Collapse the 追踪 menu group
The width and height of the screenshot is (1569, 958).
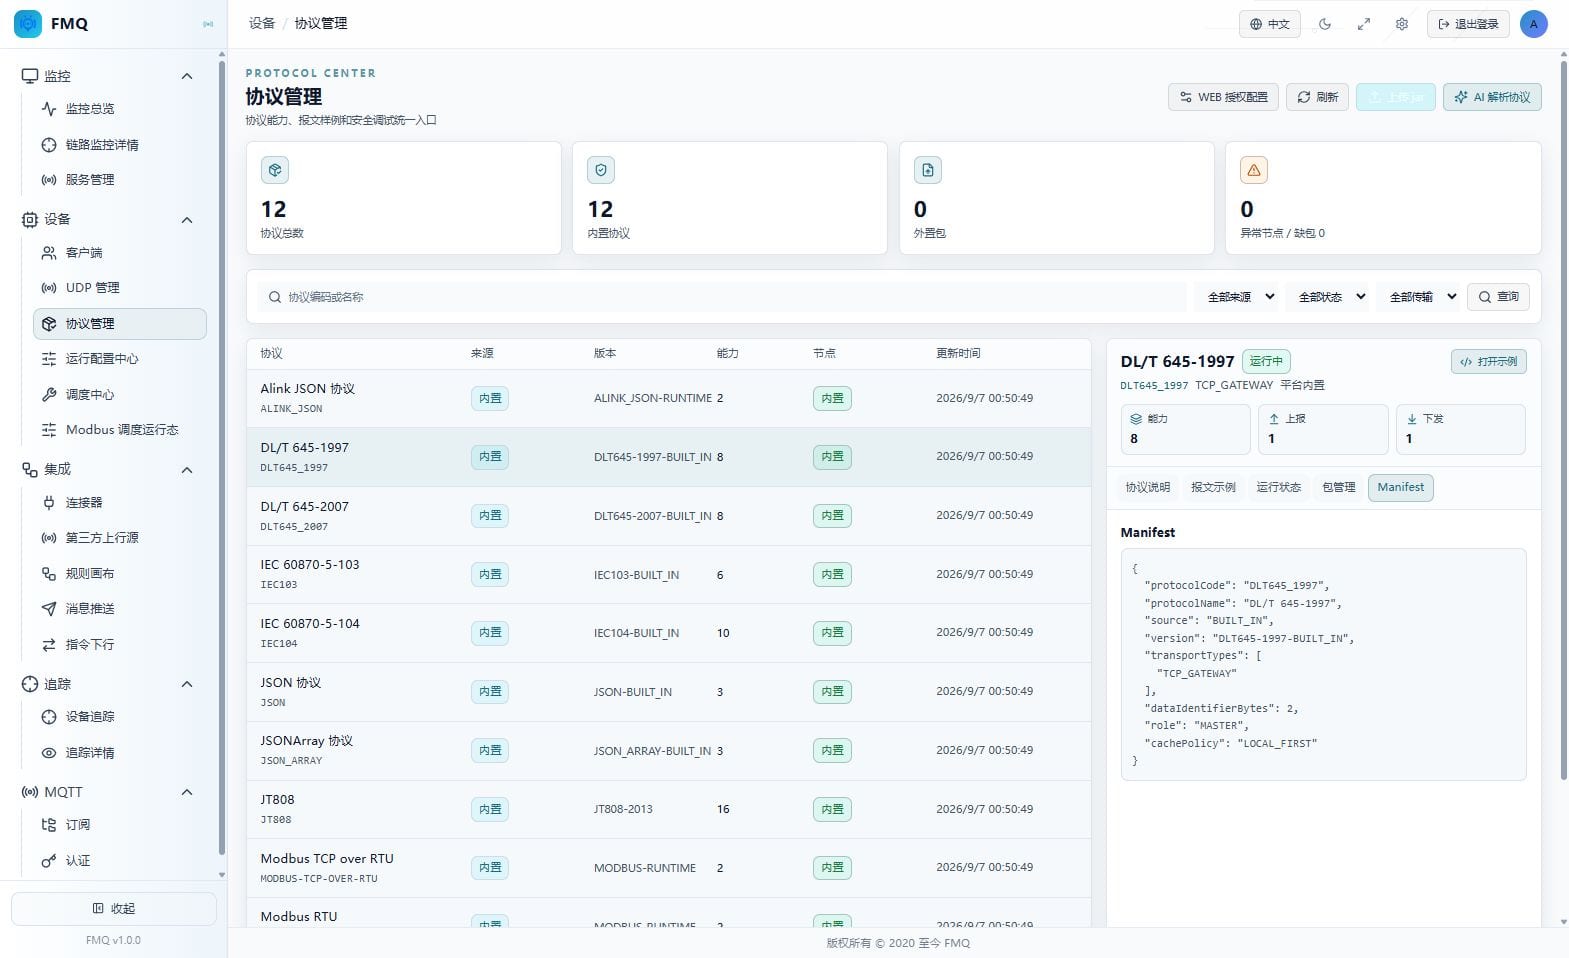click(187, 684)
